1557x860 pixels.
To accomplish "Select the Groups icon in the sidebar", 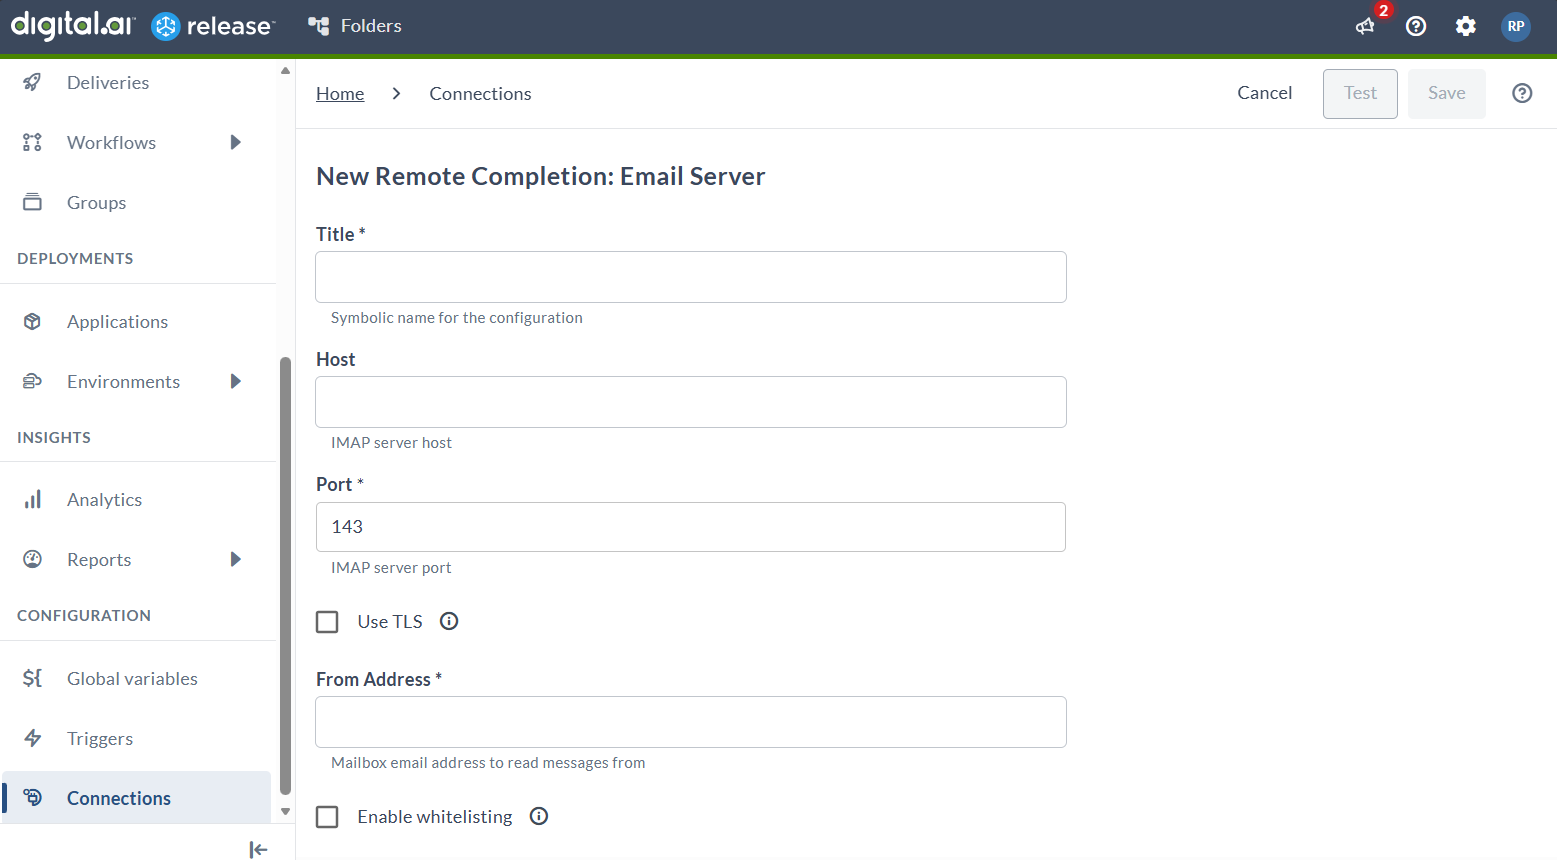I will pos(31,202).
